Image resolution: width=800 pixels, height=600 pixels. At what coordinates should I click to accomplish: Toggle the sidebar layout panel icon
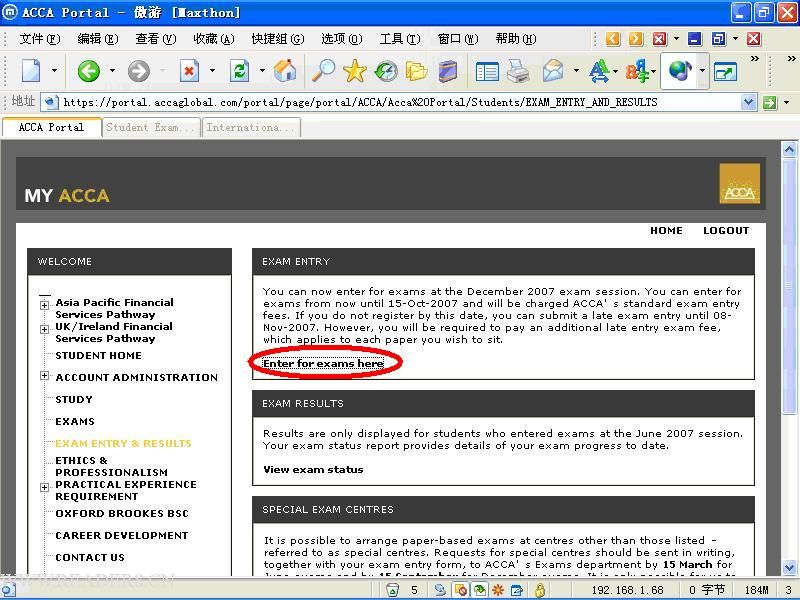[x=487, y=71]
